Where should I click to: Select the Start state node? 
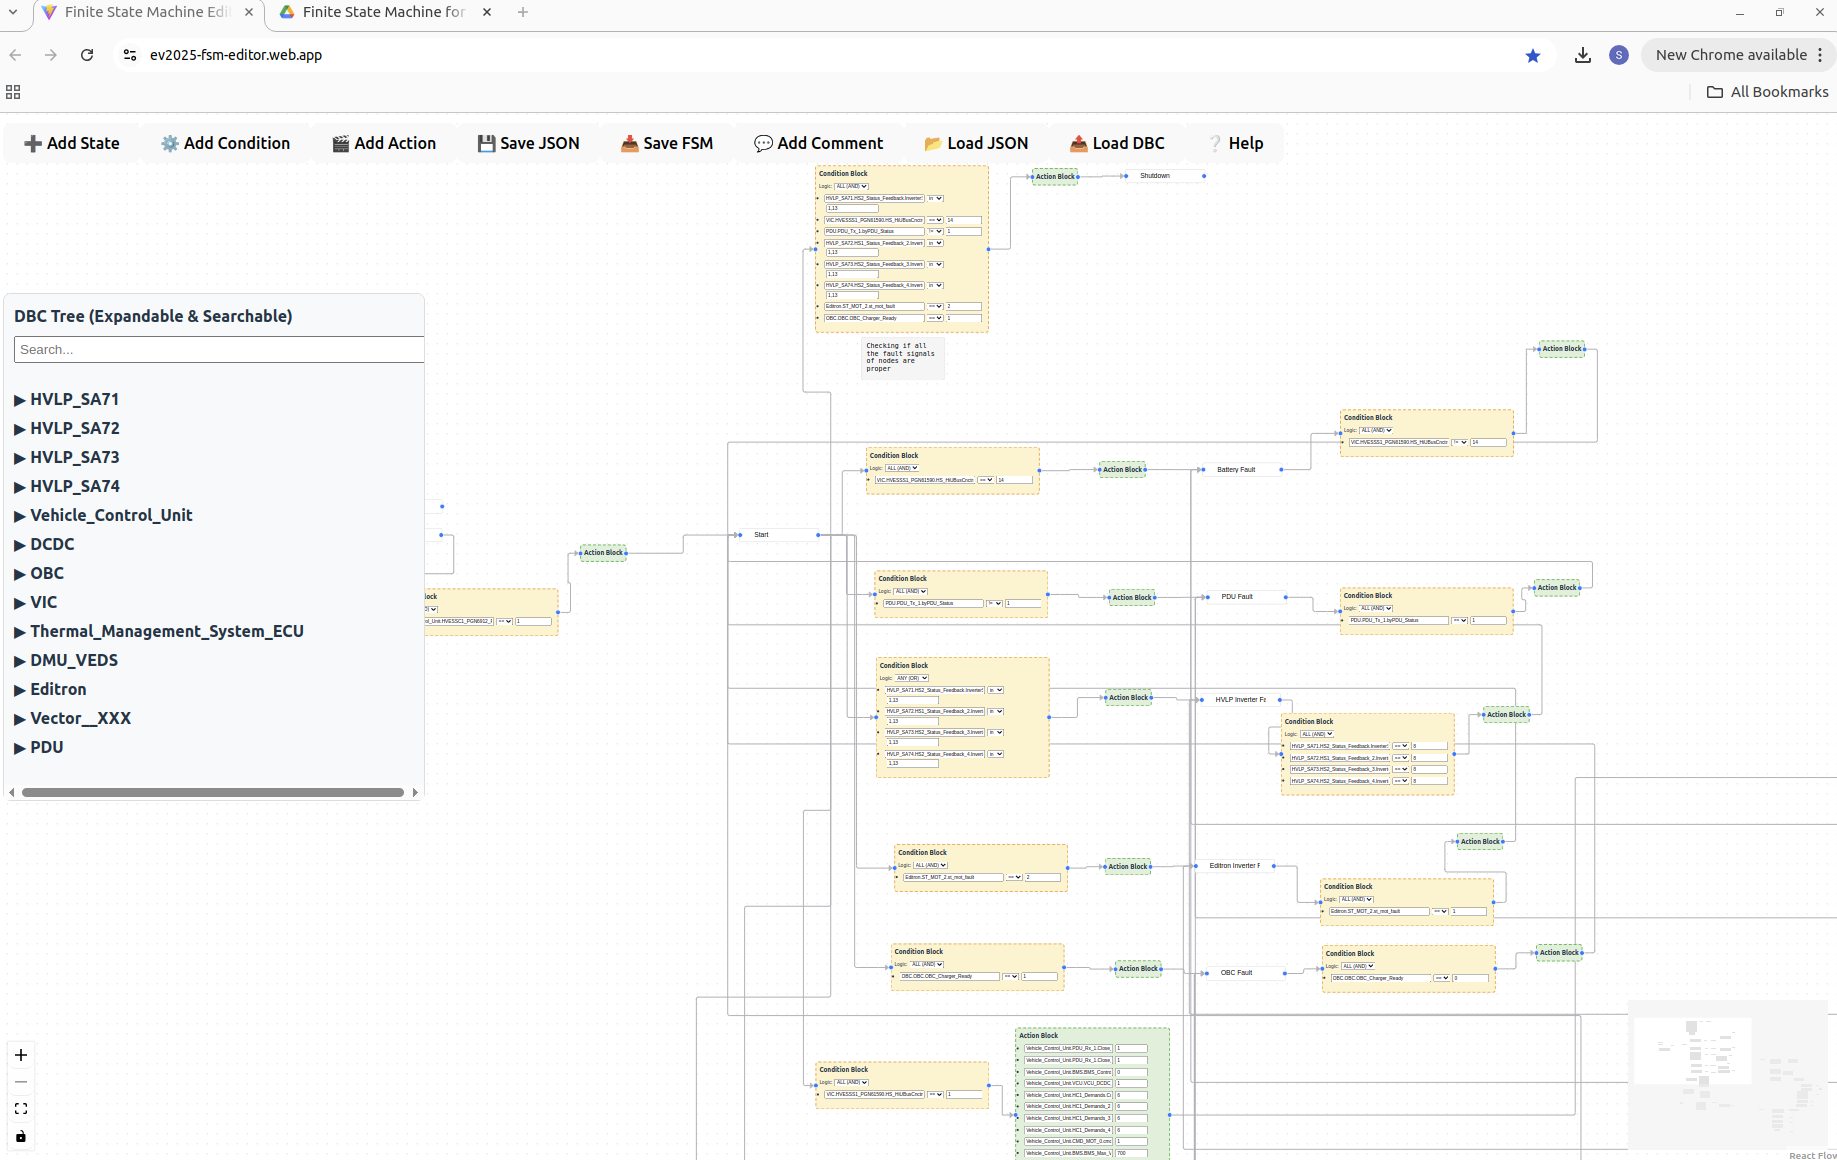779,535
